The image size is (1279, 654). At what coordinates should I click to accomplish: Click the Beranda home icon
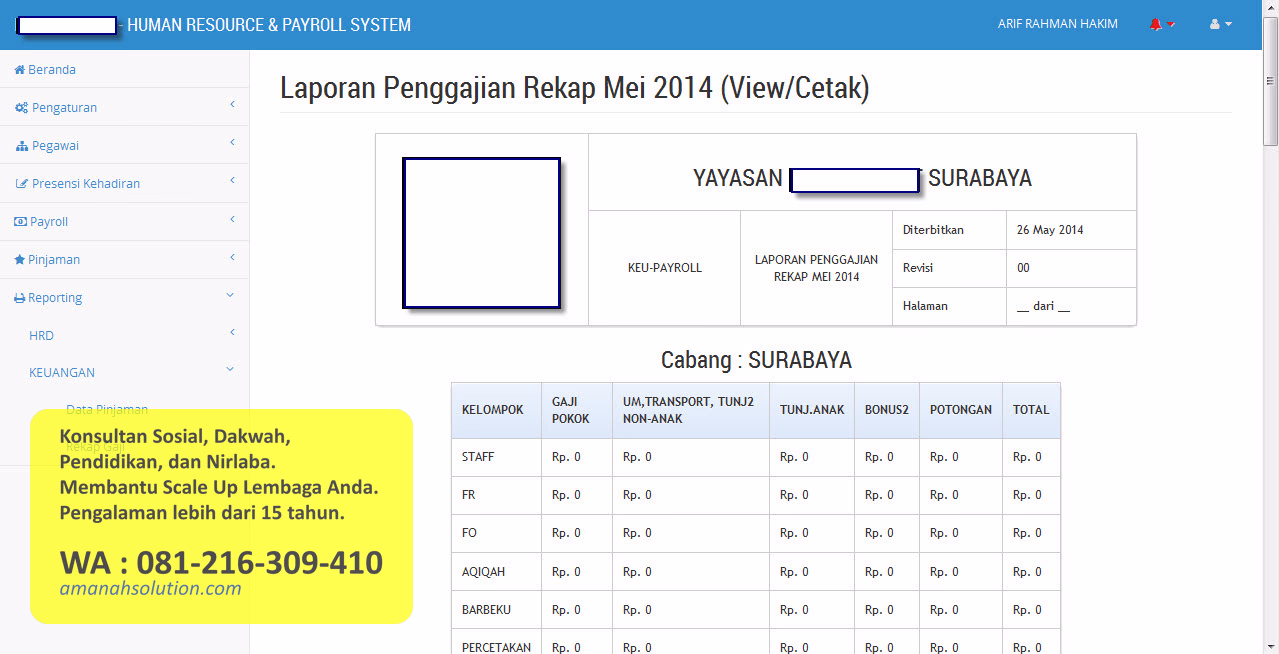click(x=19, y=70)
